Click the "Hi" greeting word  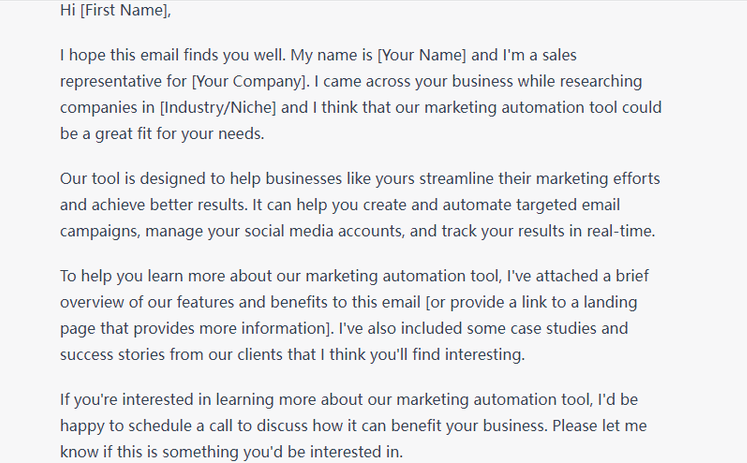click(x=68, y=11)
